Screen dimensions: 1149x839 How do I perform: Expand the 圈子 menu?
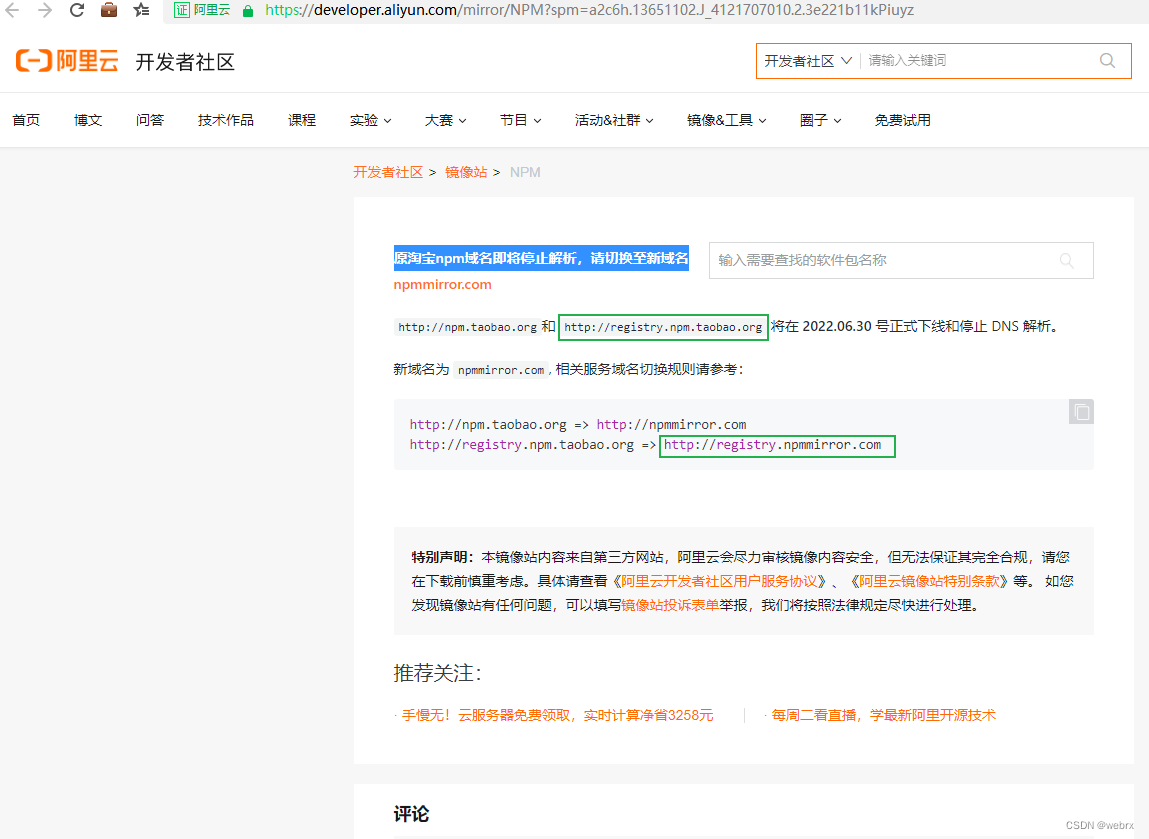tap(820, 120)
